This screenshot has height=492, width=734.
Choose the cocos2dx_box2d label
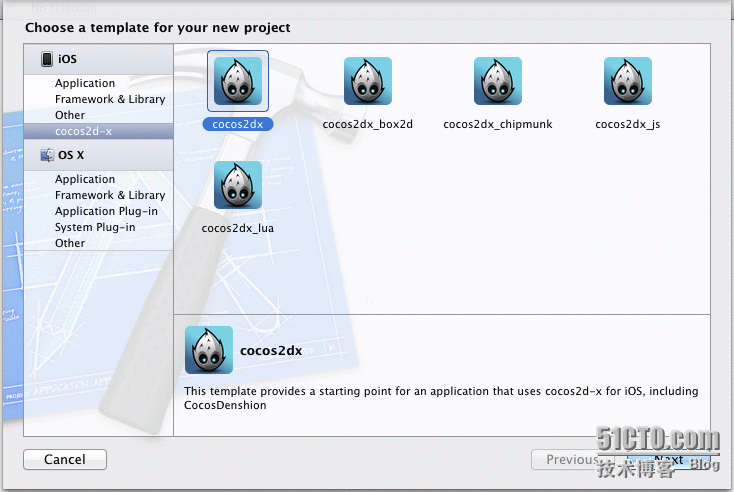coord(367,124)
